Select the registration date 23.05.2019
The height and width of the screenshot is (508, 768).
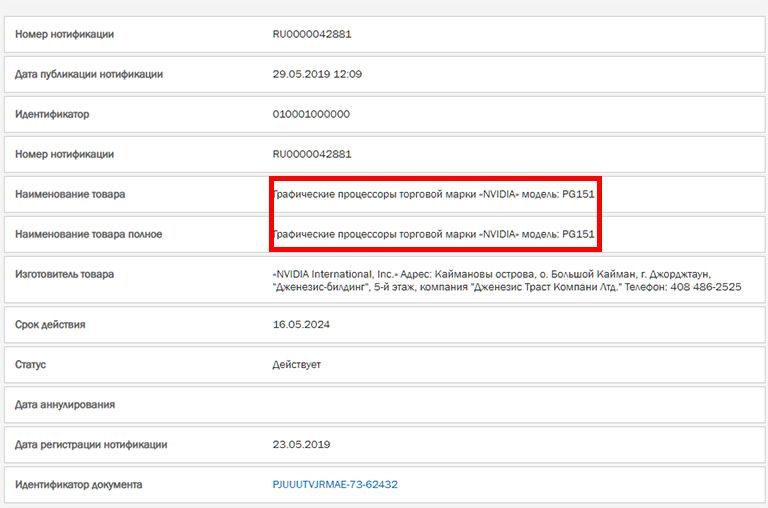click(301, 445)
